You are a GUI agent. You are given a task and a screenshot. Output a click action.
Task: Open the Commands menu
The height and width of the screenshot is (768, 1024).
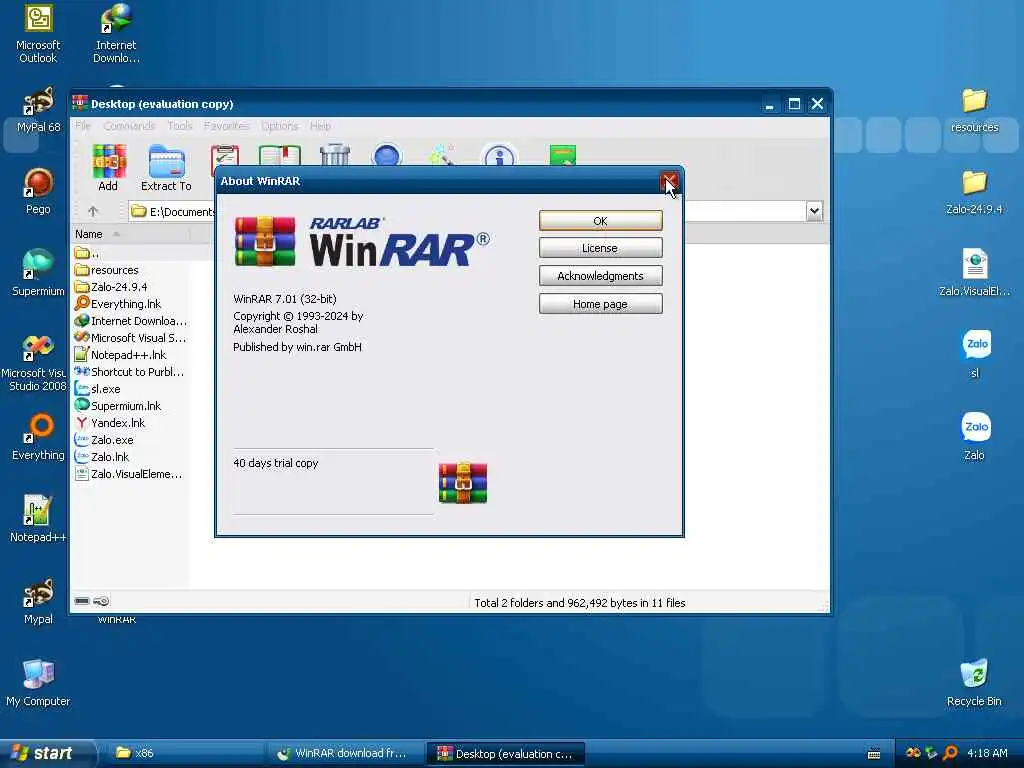[x=129, y=125]
